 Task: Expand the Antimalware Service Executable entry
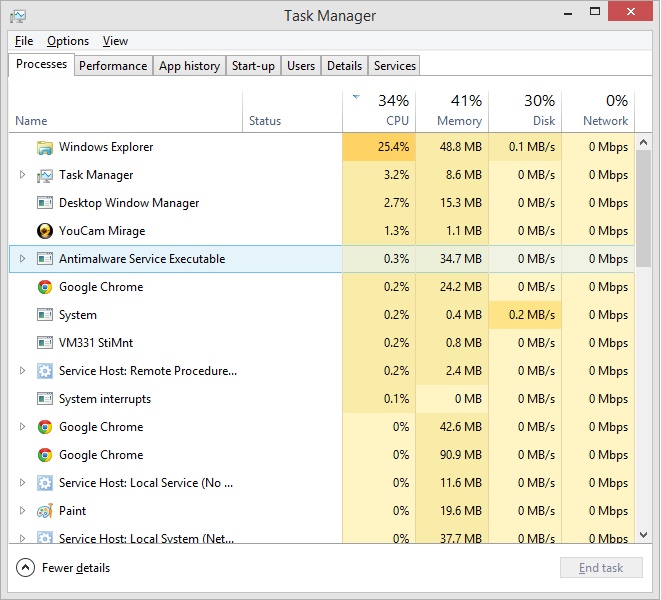(22, 258)
